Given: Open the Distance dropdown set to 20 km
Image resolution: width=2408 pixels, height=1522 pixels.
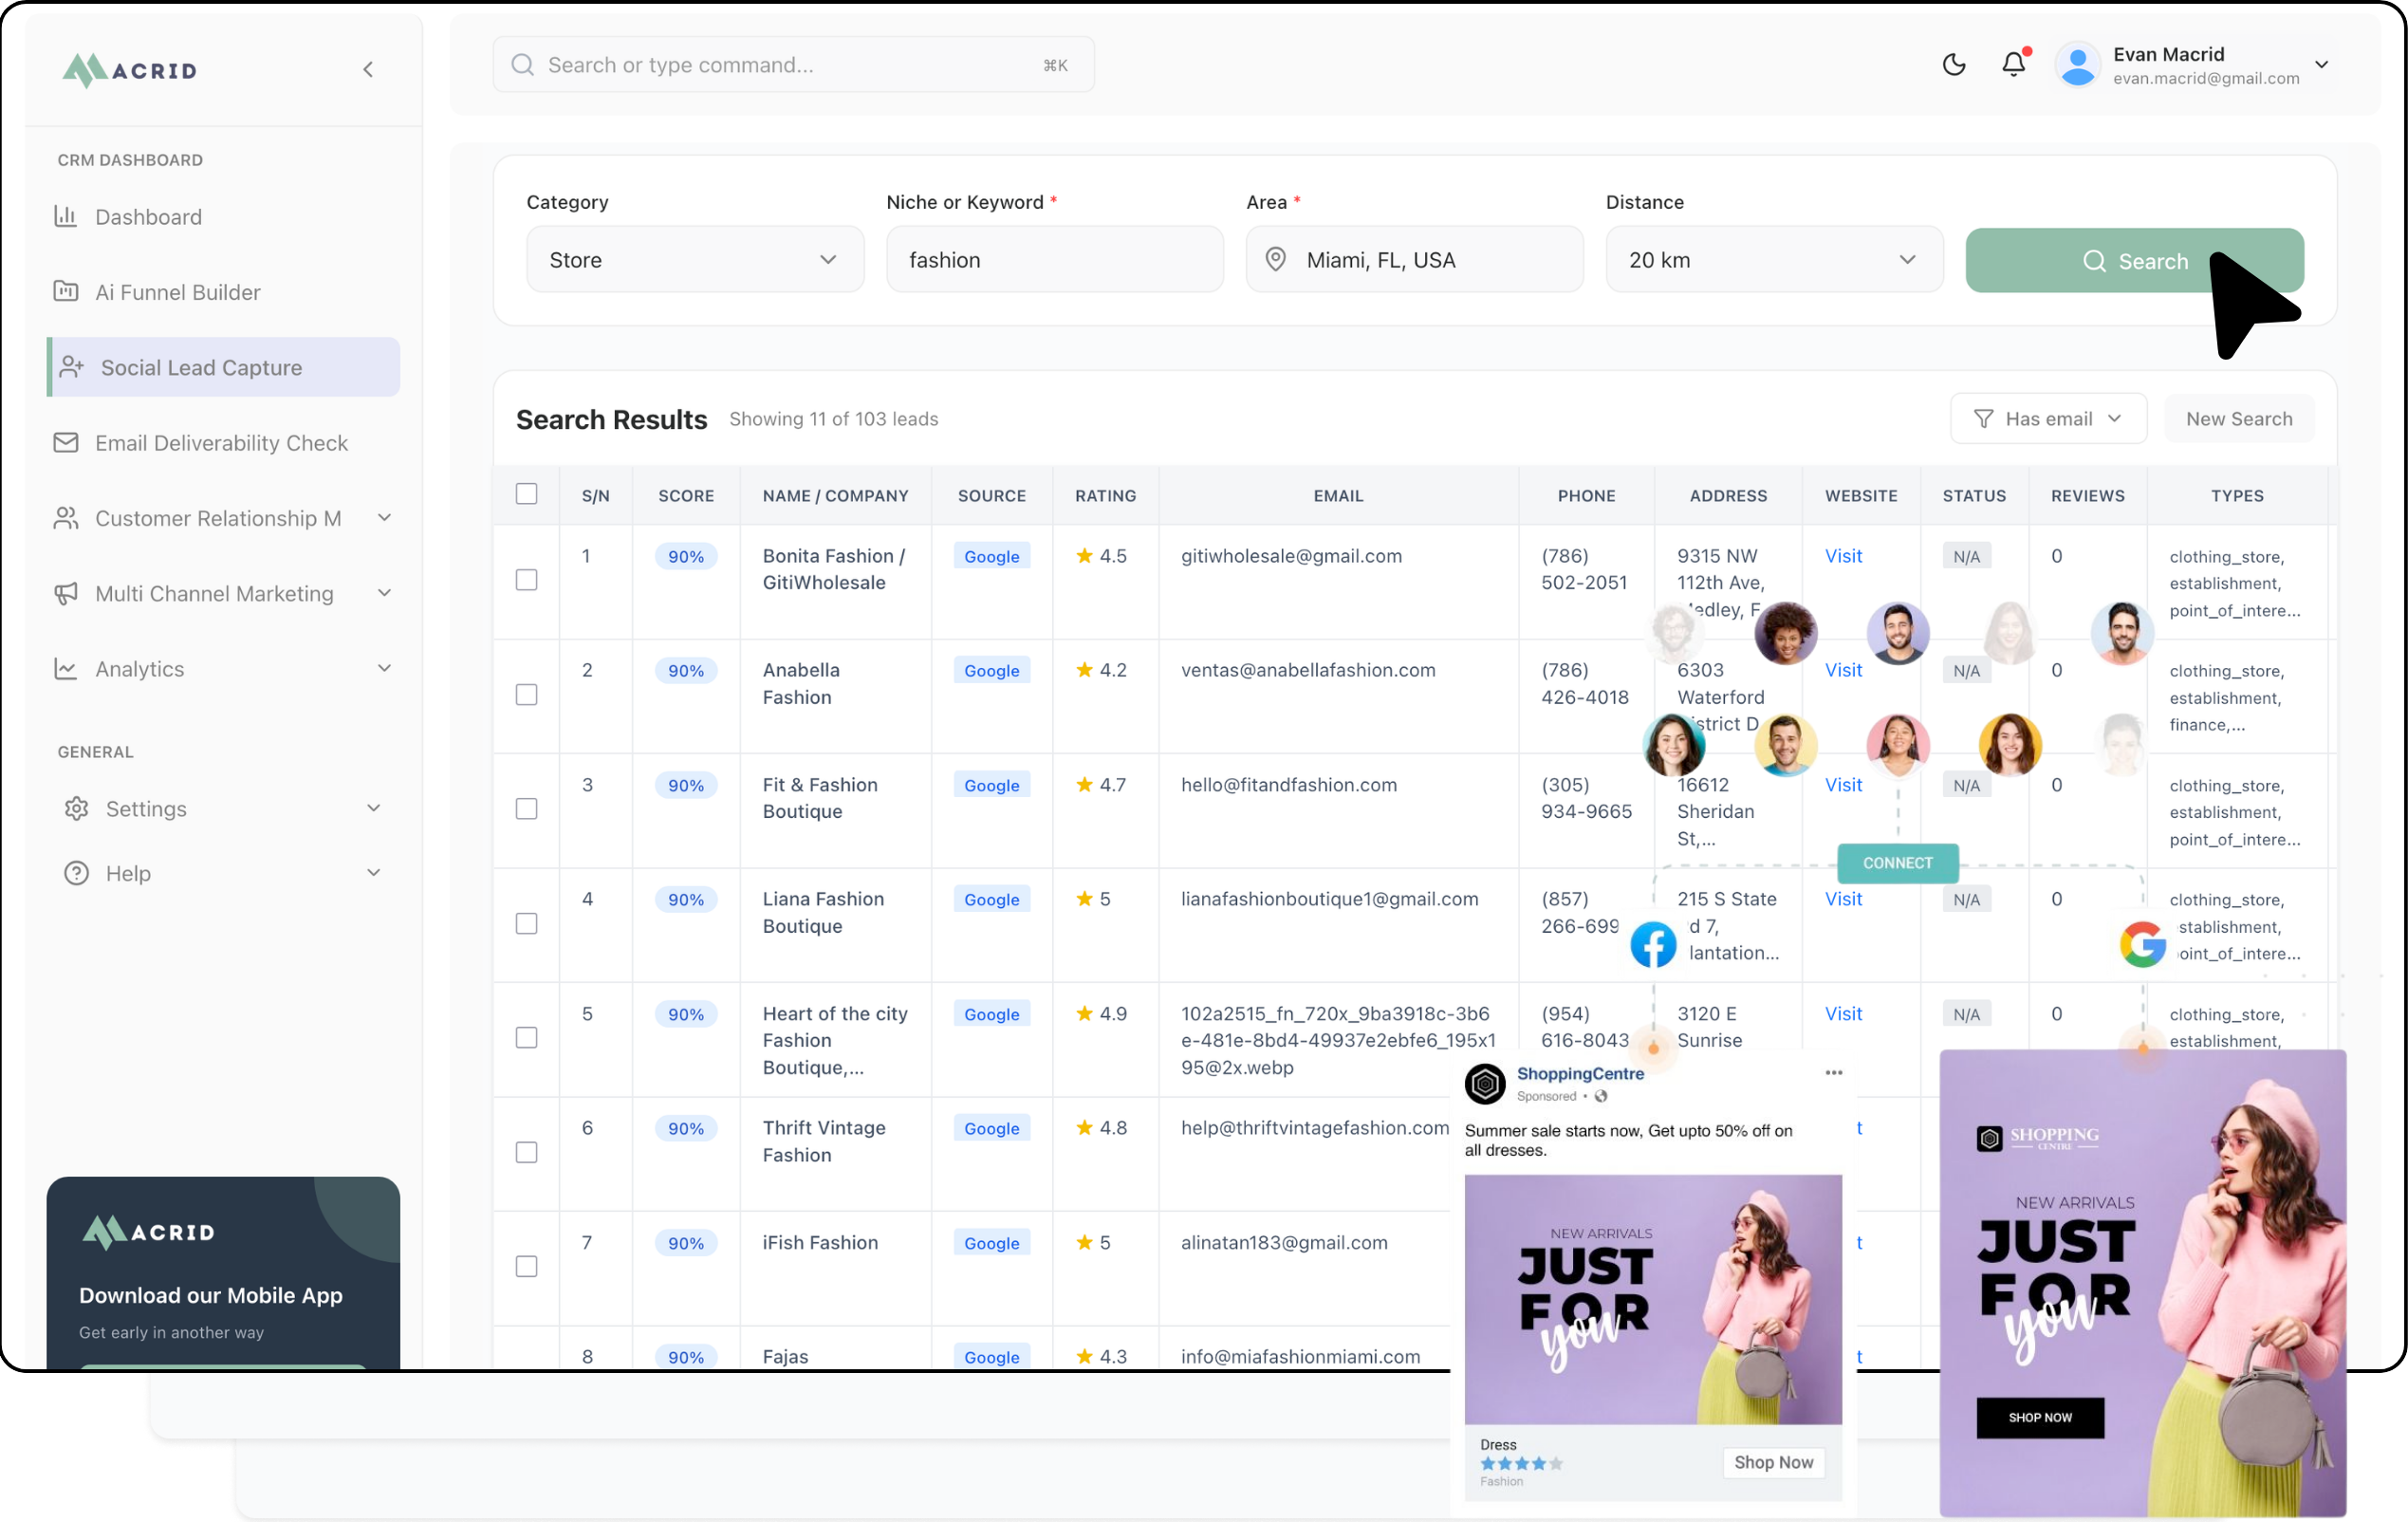Looking at the screenshot, I should 1773,260.
